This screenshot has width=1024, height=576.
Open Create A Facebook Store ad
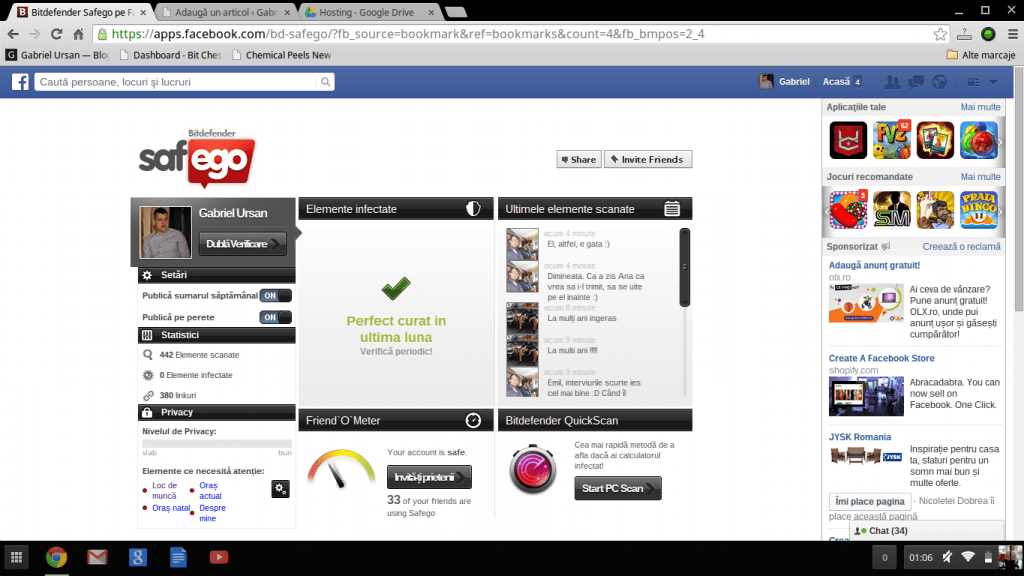(x=882, y=358)
